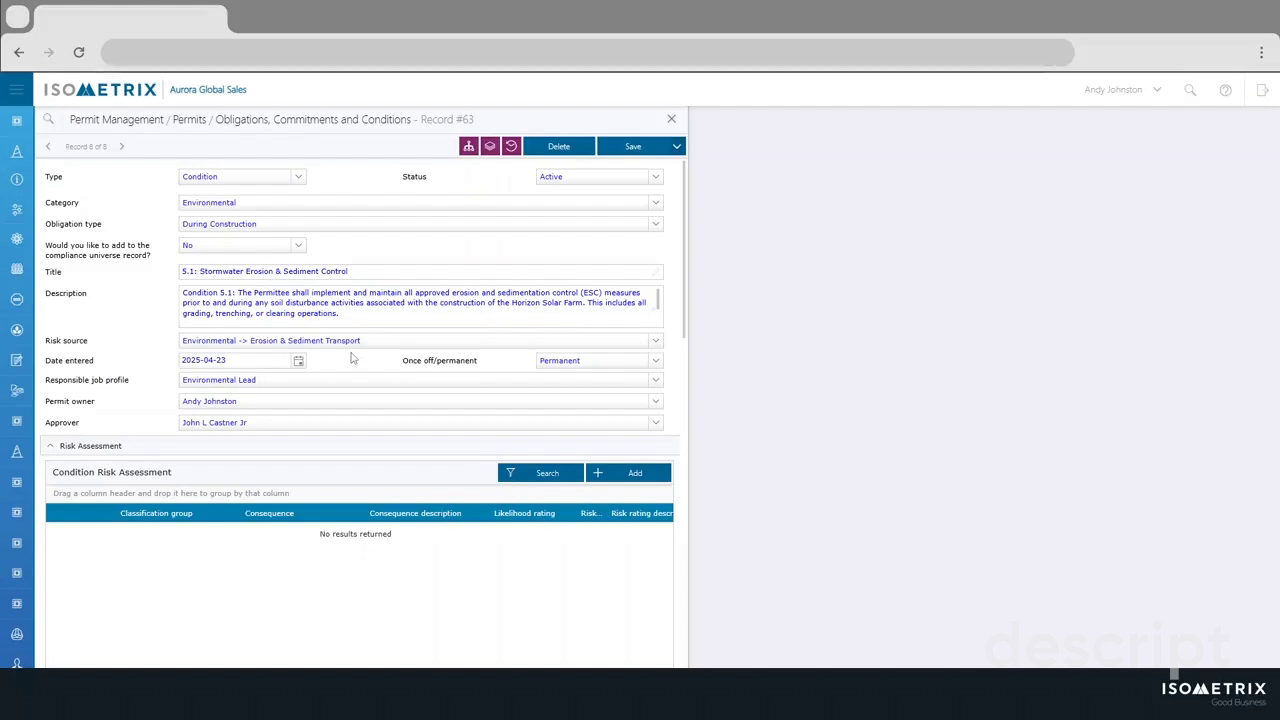The height and width of the screenshot is (720, 1280).
Task: Open Obligations, Commitments and Conditions breadcrumb
Action: pyautogui.click(x=313, y=119)
